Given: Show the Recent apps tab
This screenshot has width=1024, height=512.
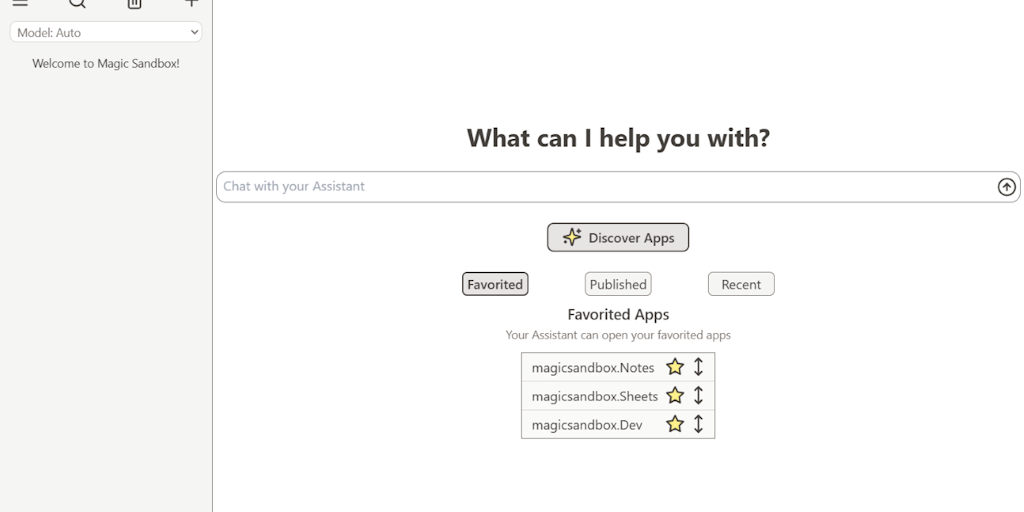Looking at the screenshot, I should point(741,284).
